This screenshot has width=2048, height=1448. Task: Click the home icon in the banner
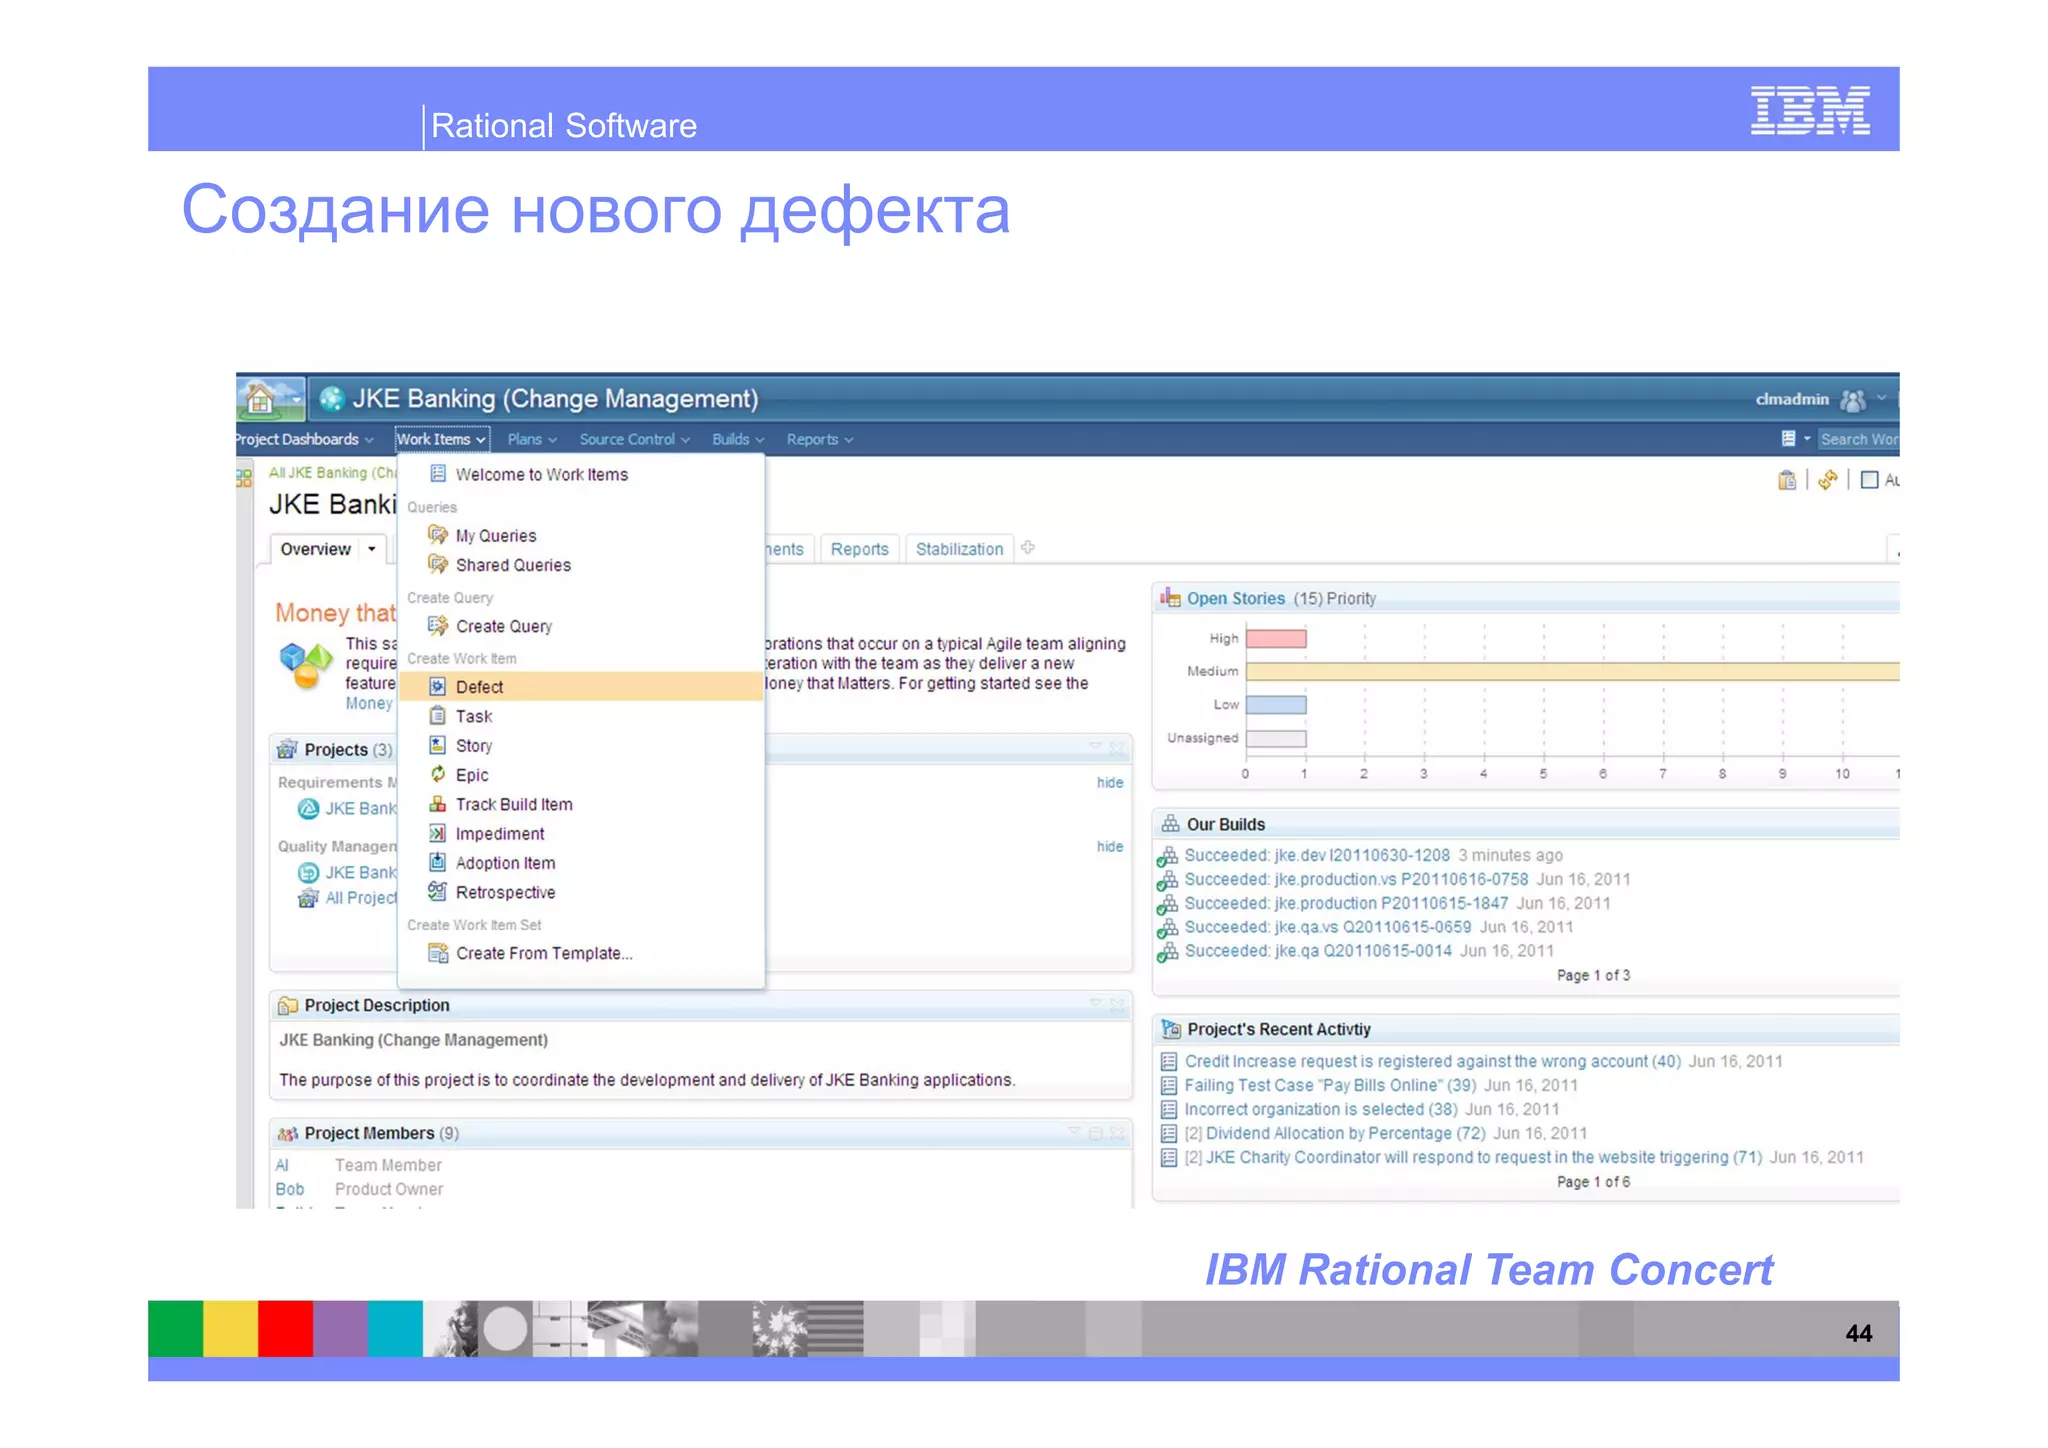260,399
